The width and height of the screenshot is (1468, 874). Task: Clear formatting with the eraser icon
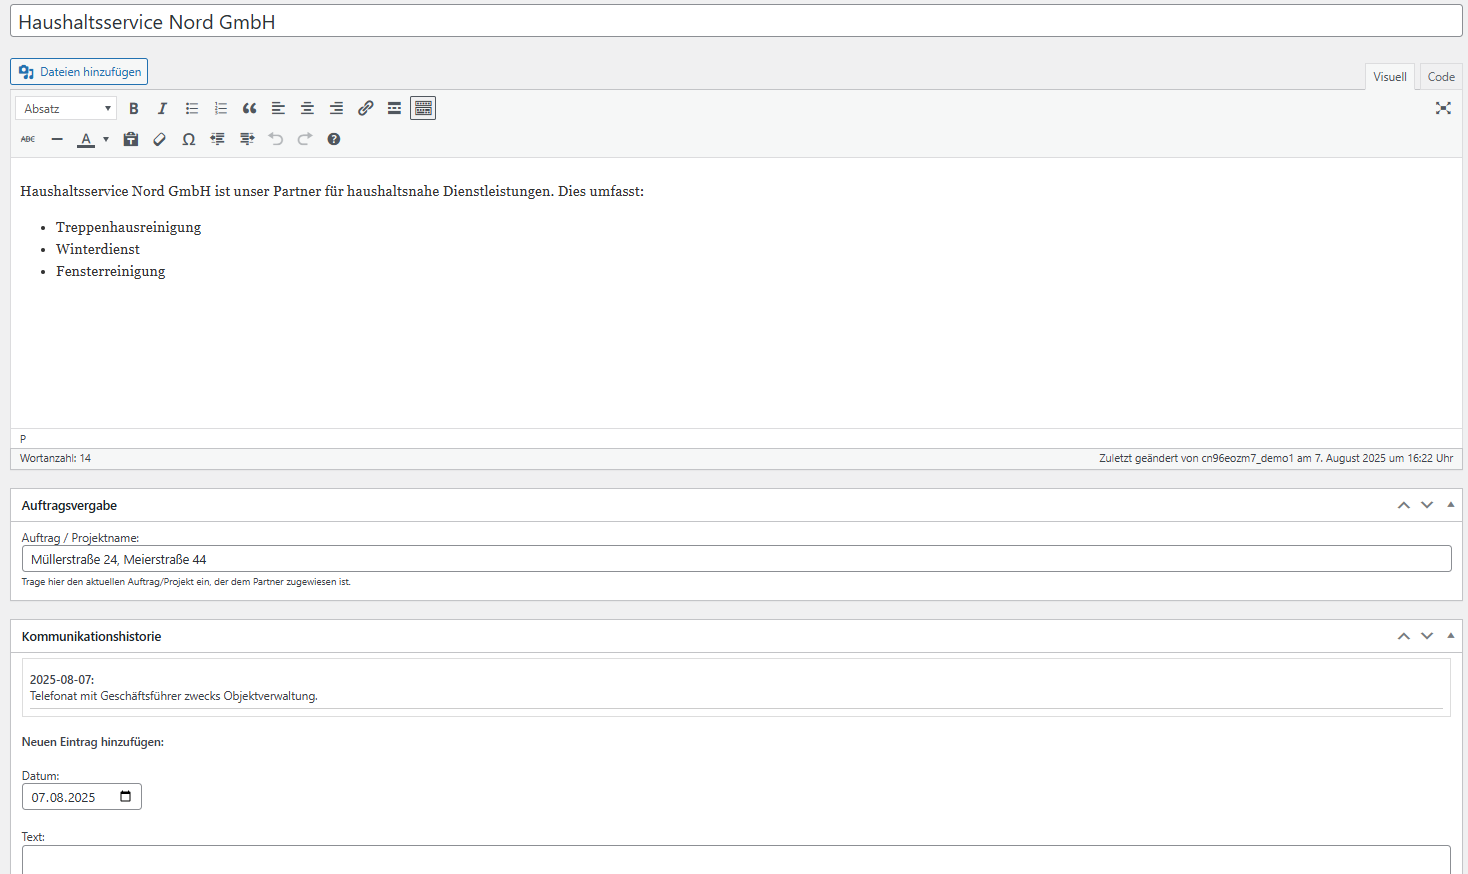pyautogui.click(x=159, y=139)
